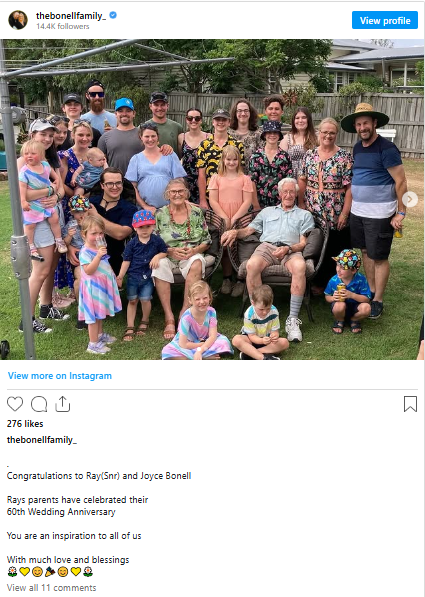Click You are an inspiration caption text
425x597 pixels.
[x=74, y=536]
